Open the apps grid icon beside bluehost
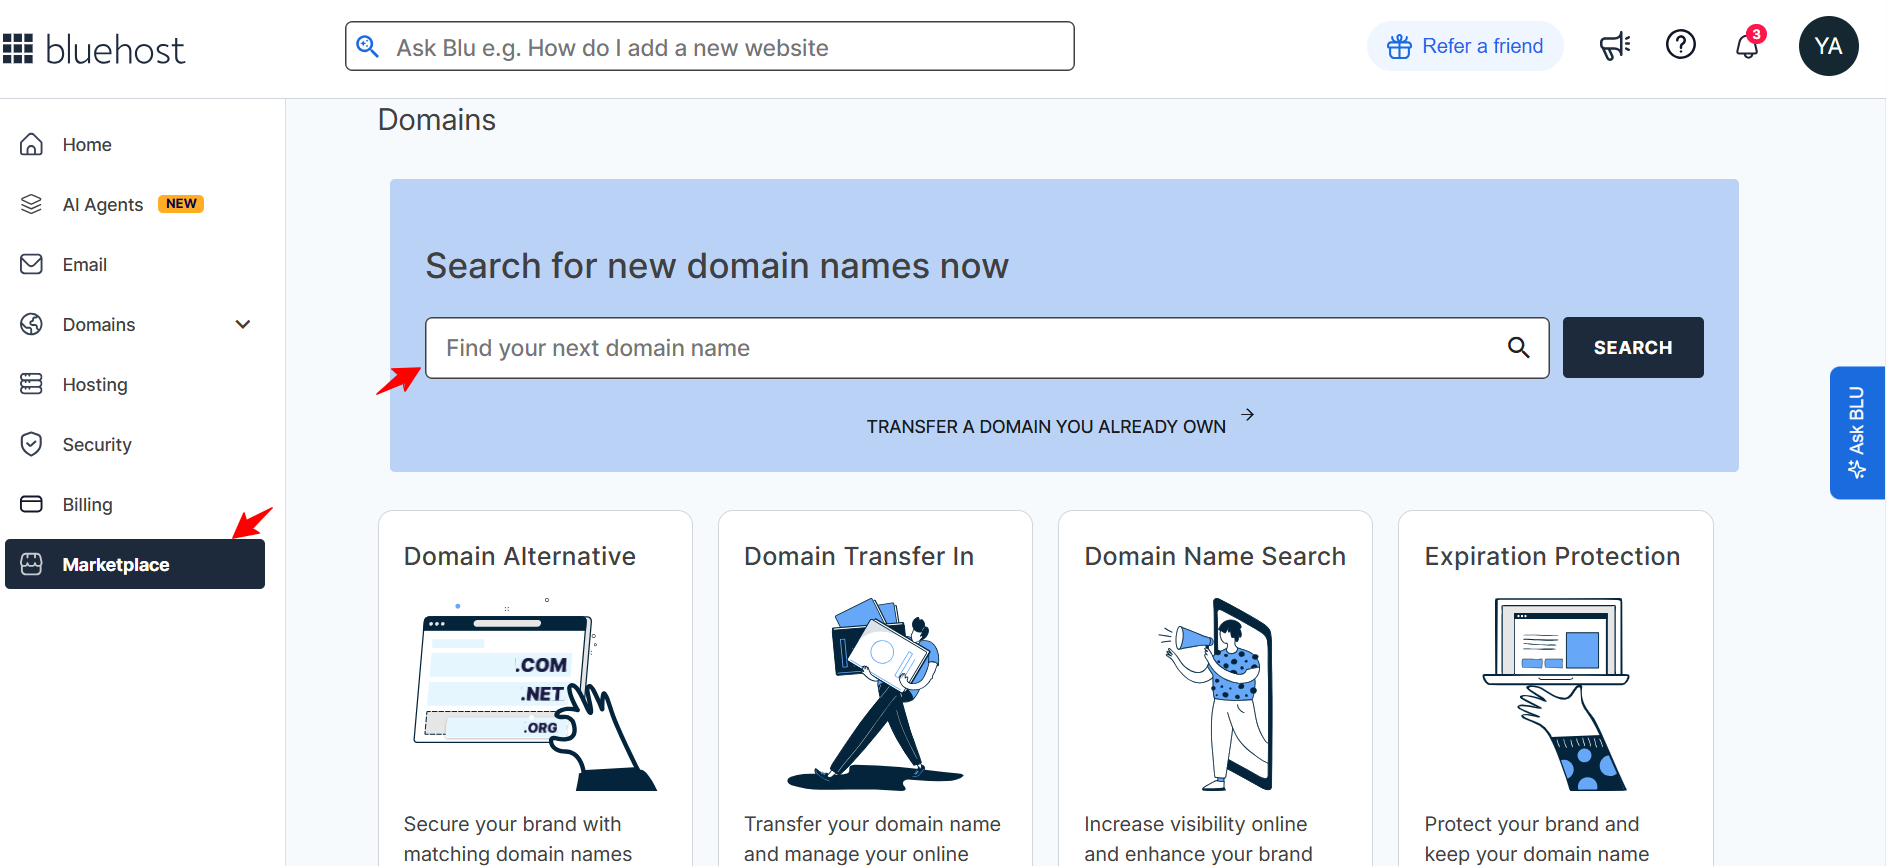 pyautogui.click(x=18, y=48)
